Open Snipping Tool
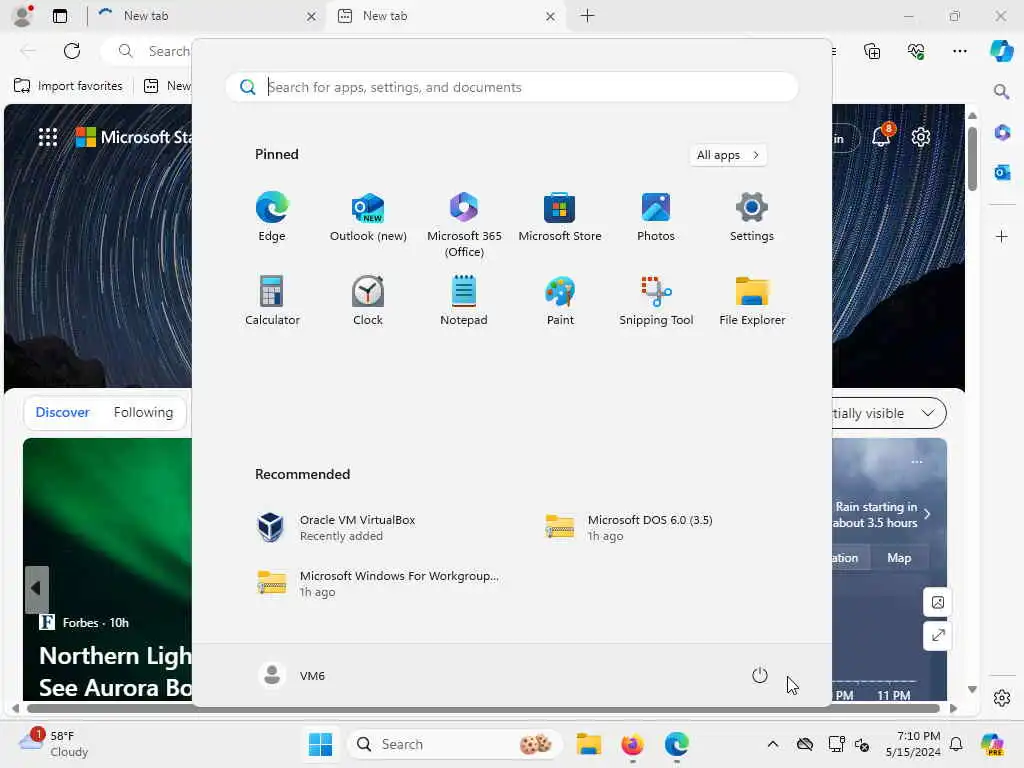The width and height of the screenshot is (1024, 768). [x=656, y=300]
